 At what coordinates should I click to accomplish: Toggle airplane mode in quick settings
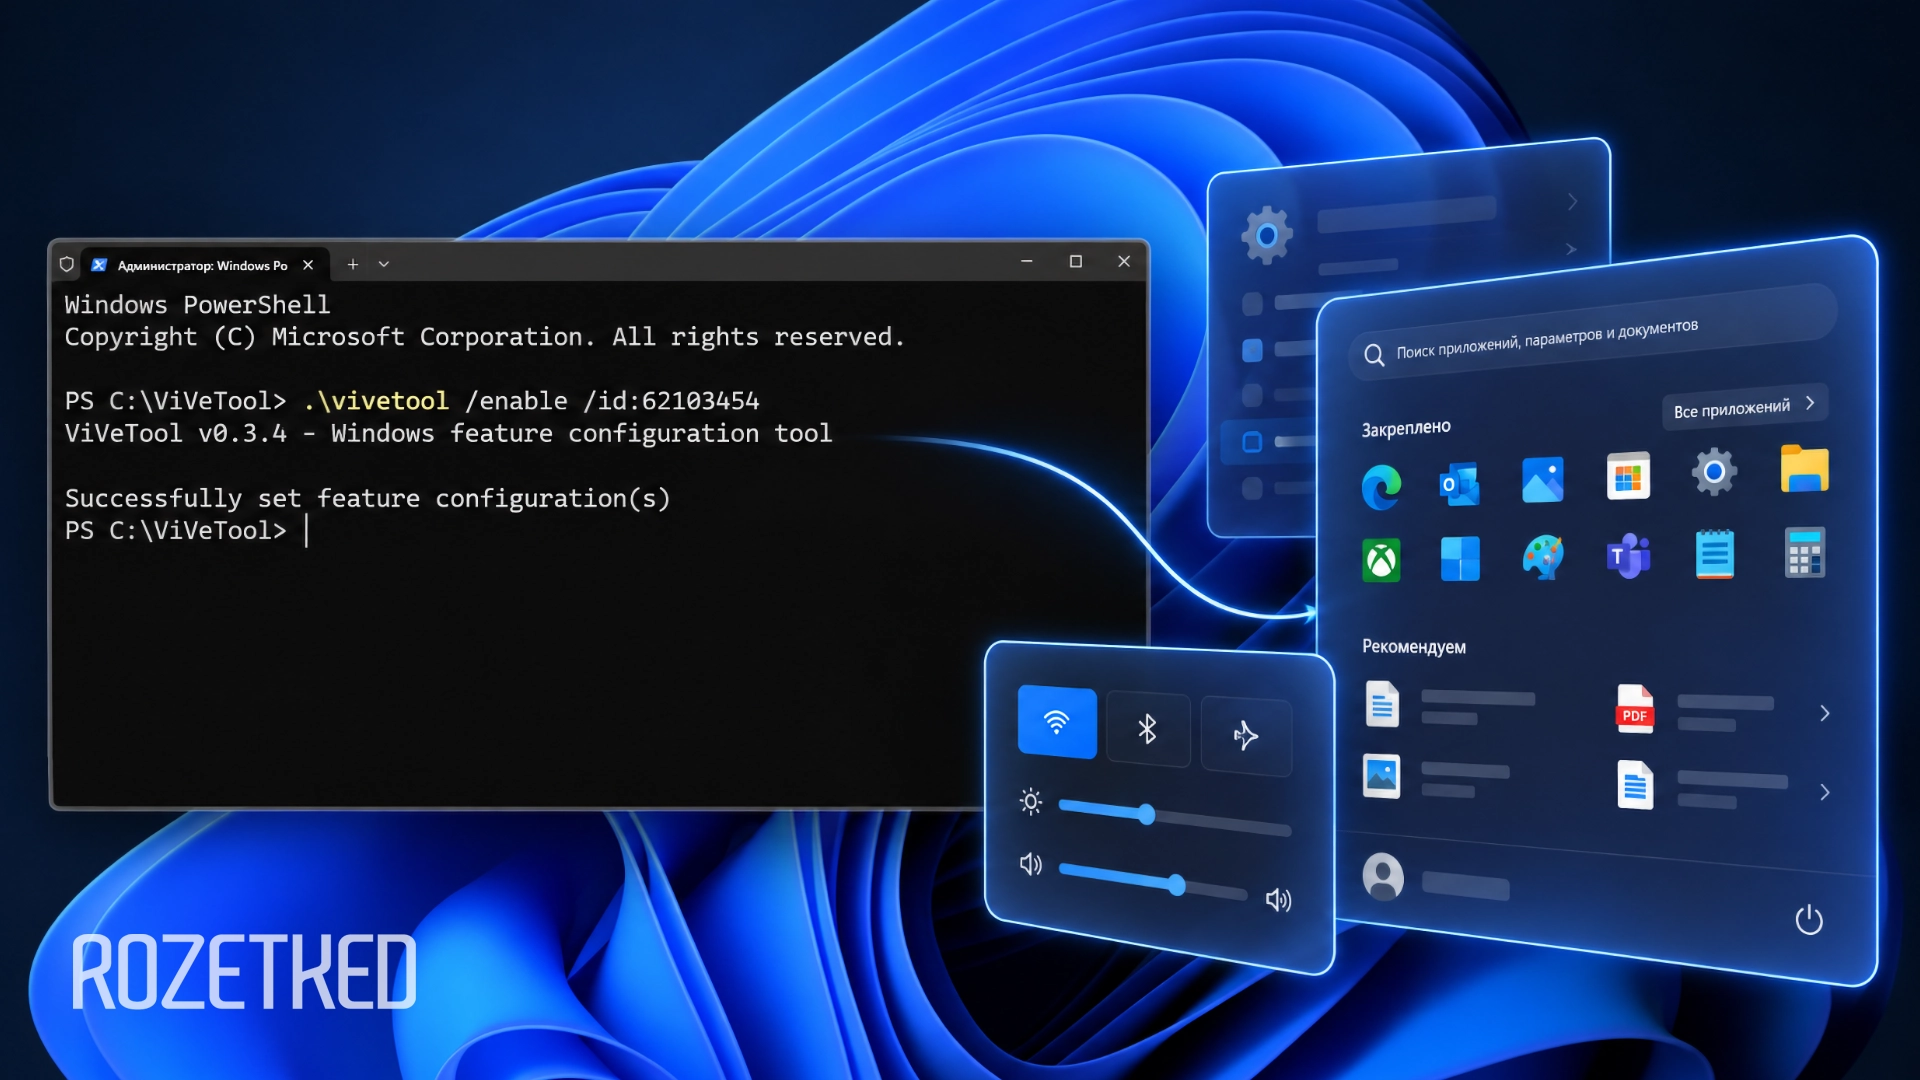[x=1246, y=736]
